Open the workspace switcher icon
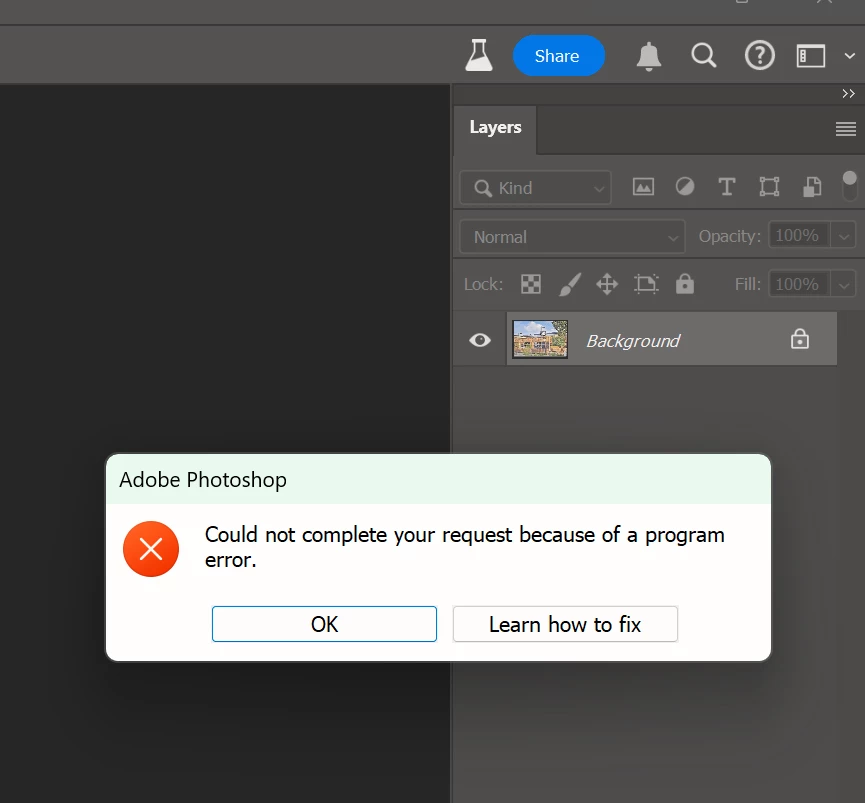Viewport: 865px width, 803px height. pyautogui.click(x=810, y=56)
